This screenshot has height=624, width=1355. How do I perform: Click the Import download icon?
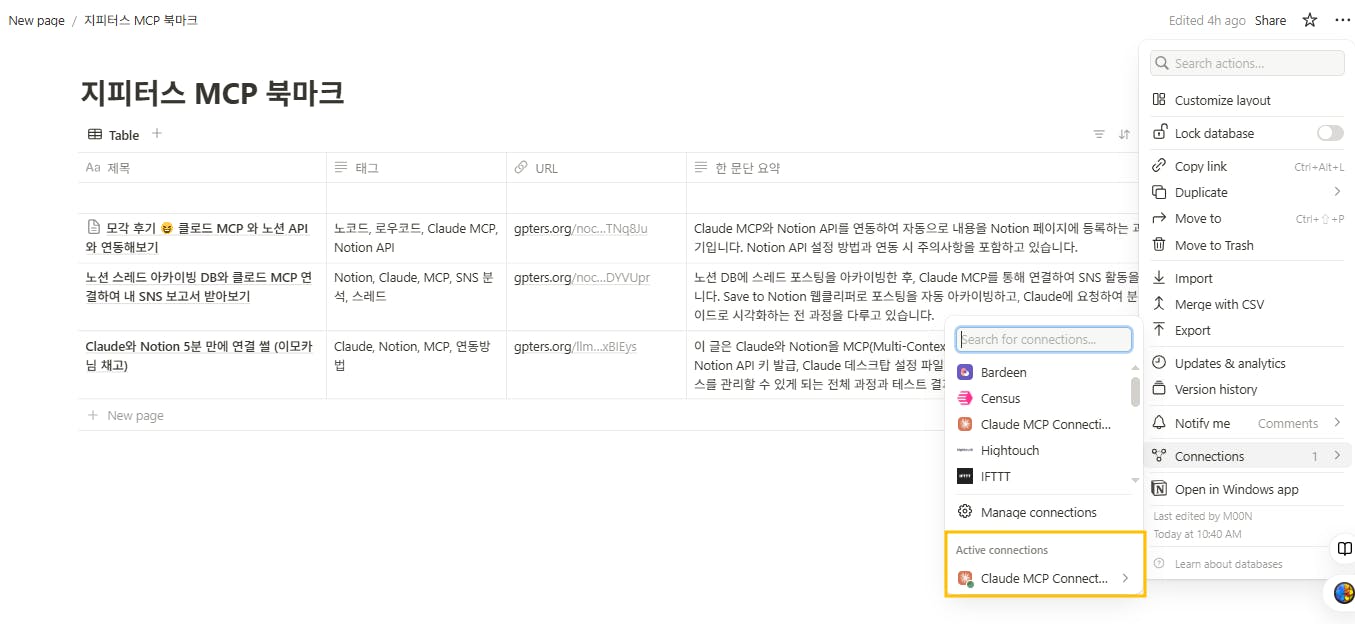click(1159, 278)
